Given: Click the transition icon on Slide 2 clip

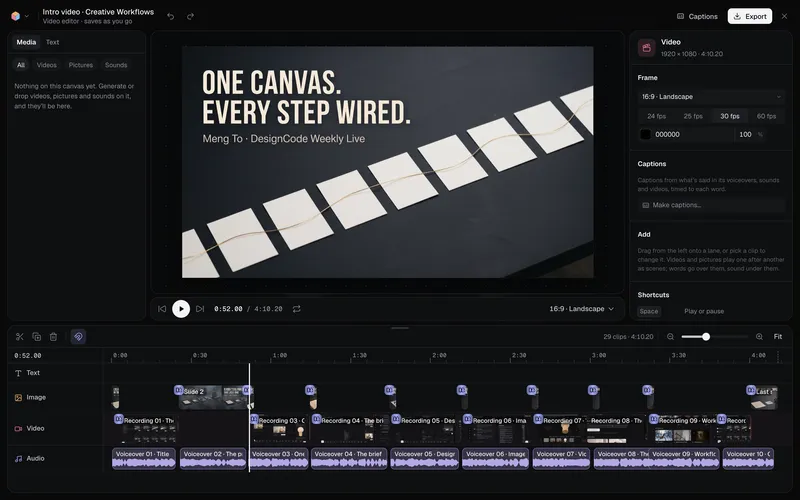Looking at the screenshot, I should click(179, 390).
